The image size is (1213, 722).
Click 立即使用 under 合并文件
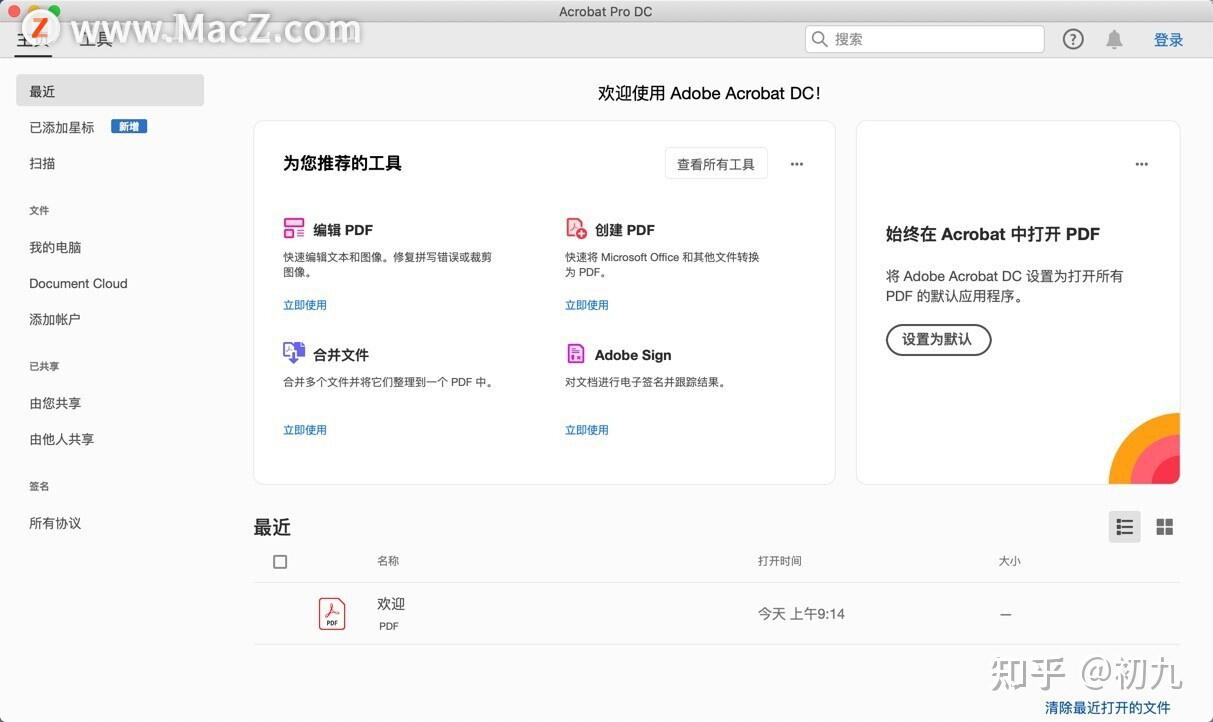[305, 430]
